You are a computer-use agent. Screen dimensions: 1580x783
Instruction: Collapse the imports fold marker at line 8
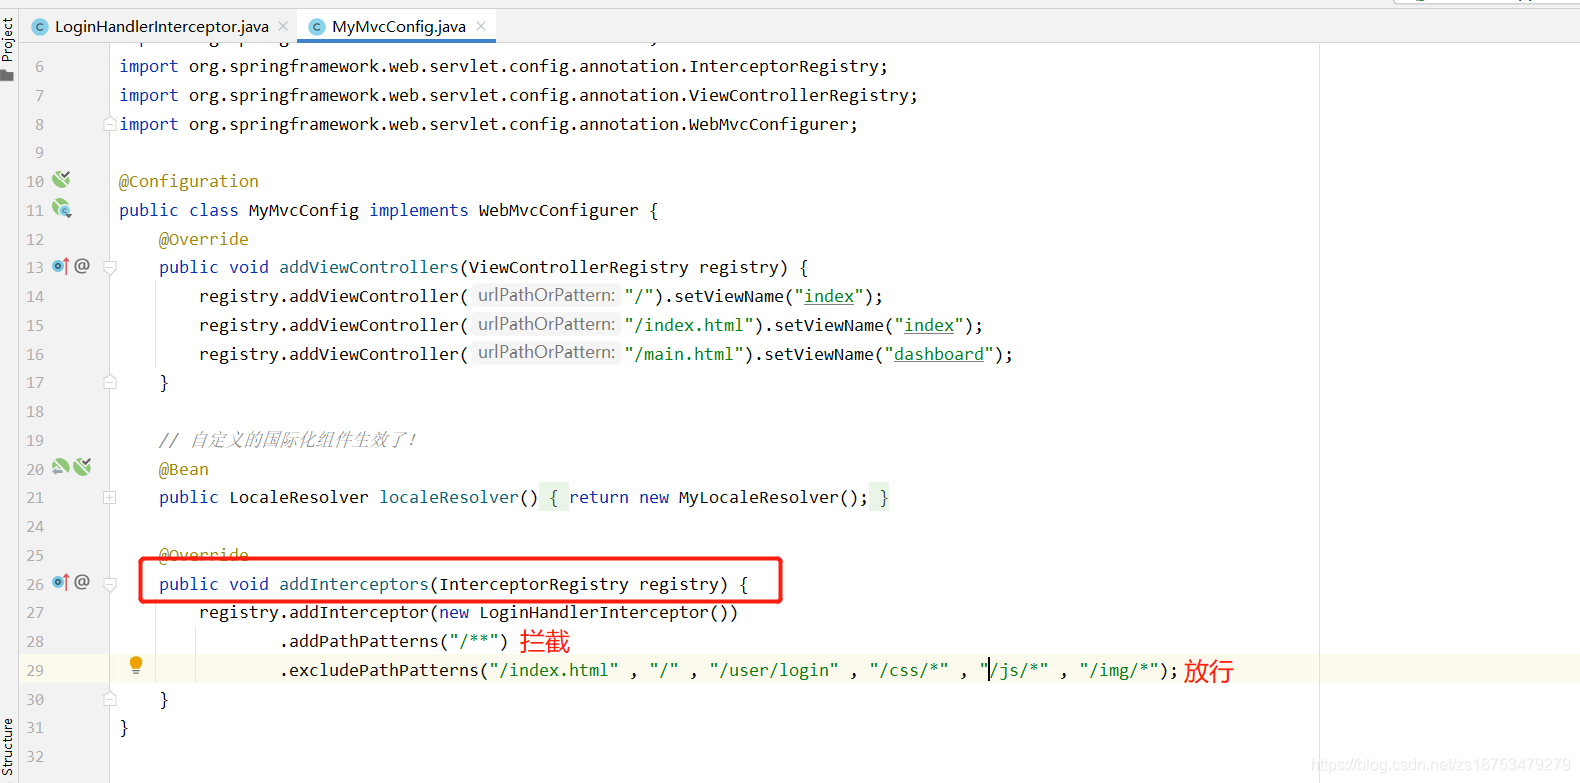click(109, 124)
